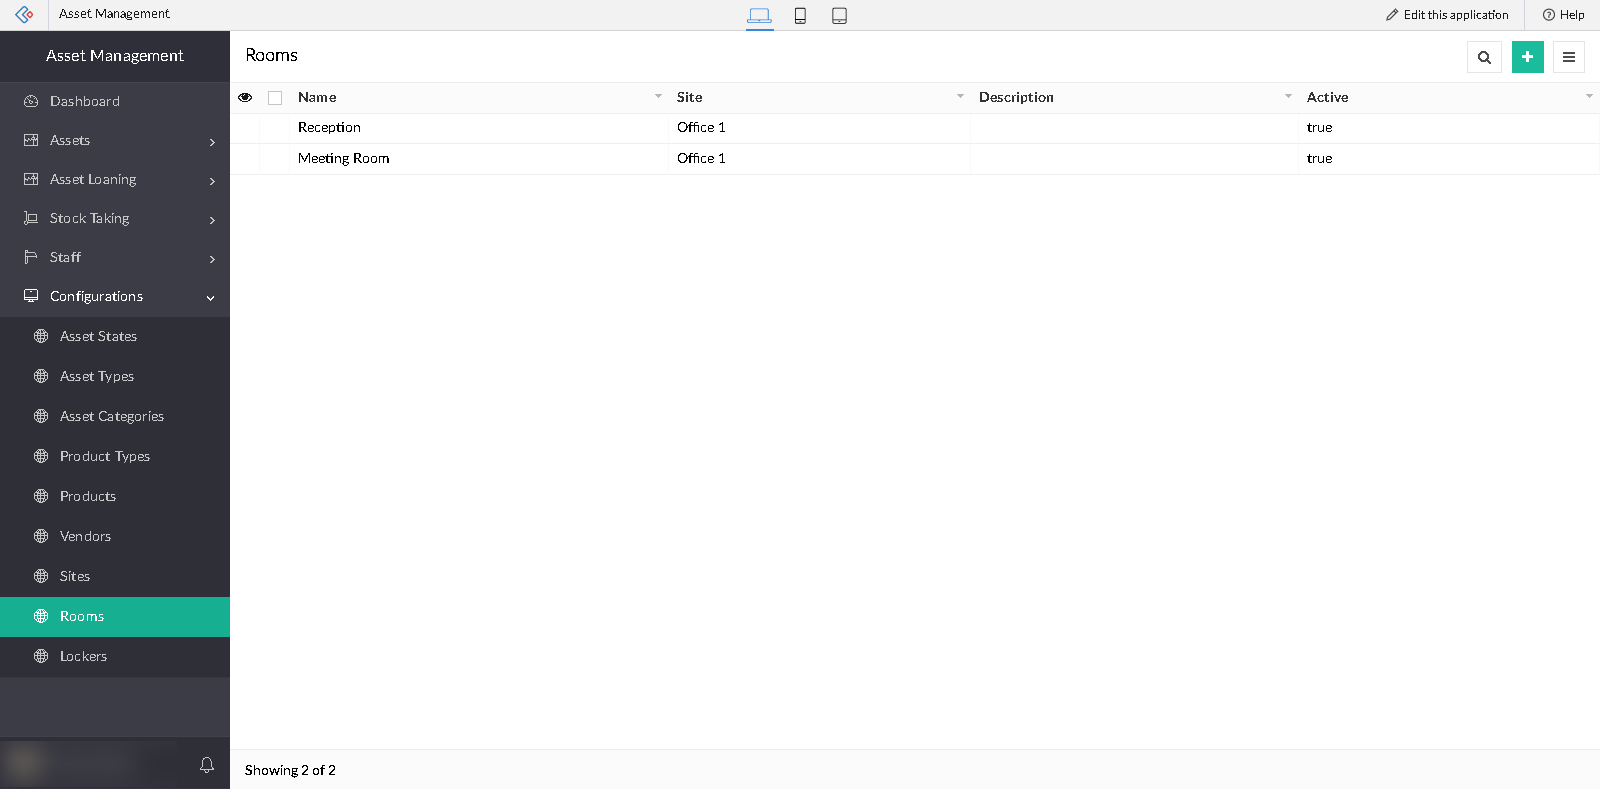The width and height of the screenshot is (1600, 789).
Task: Click globe icon next to Vendors
Action: coord(41,536)
